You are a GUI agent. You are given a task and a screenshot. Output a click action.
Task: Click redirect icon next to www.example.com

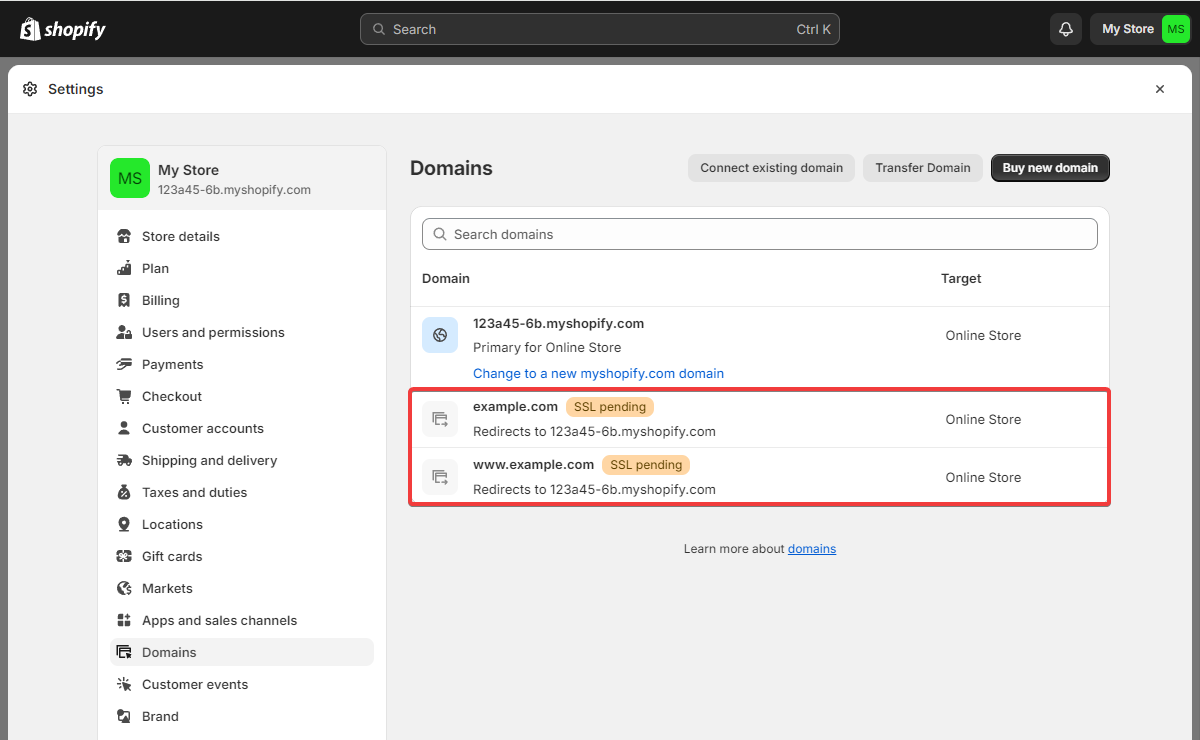[x=440, y=477]
